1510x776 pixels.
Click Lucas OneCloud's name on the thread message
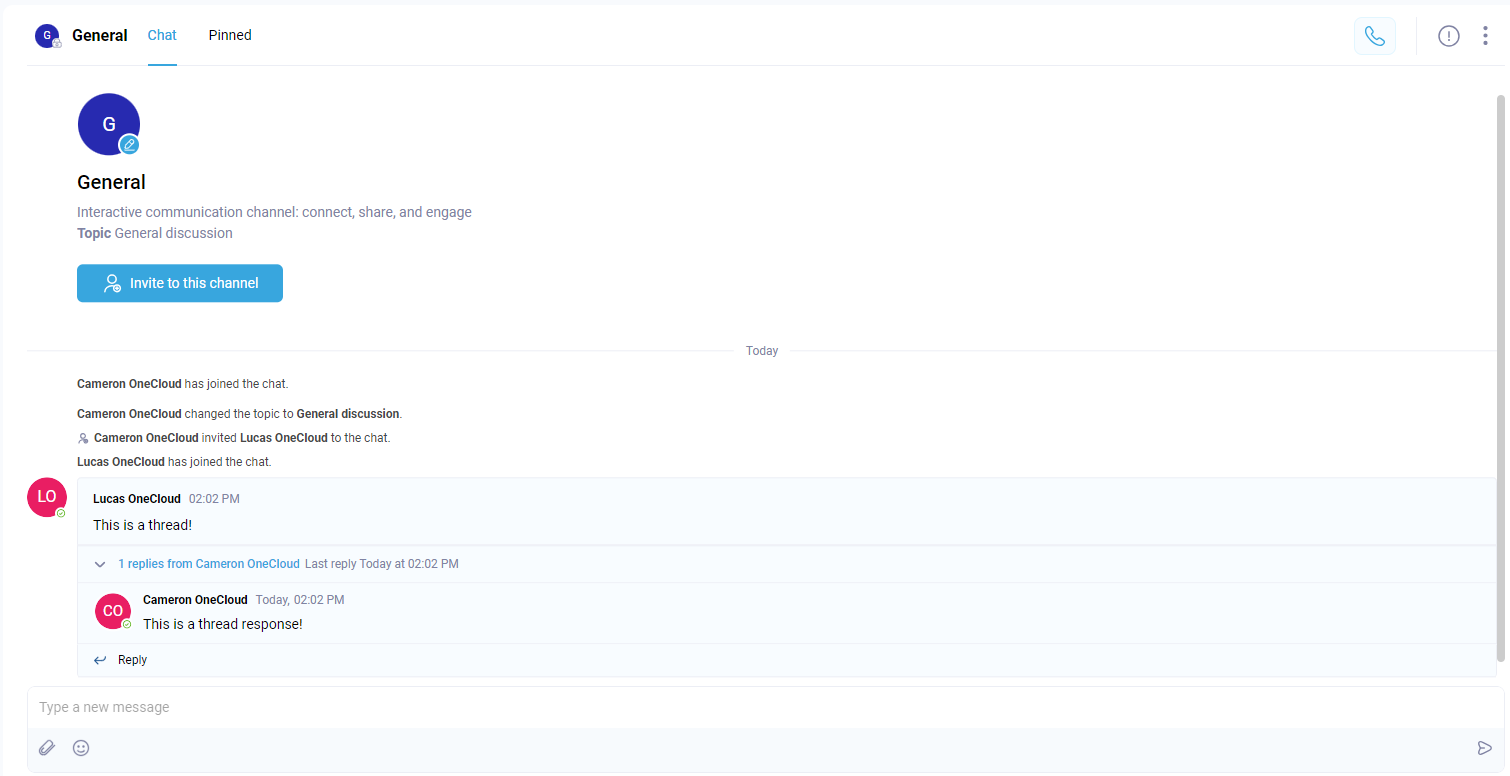[137, 499]
